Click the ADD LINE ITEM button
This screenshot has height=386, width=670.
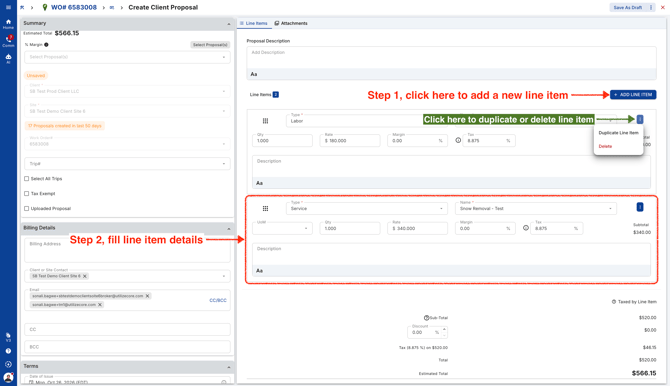(633, 94)
